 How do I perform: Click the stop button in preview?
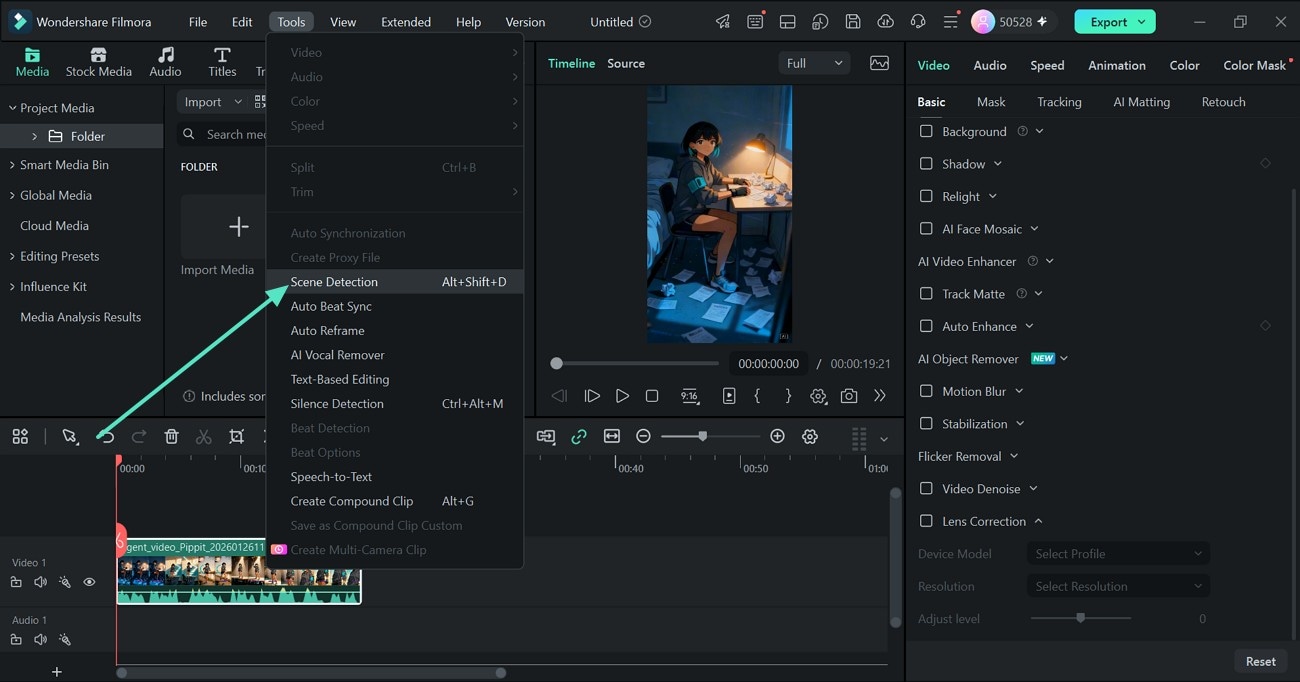coord(652,396)
